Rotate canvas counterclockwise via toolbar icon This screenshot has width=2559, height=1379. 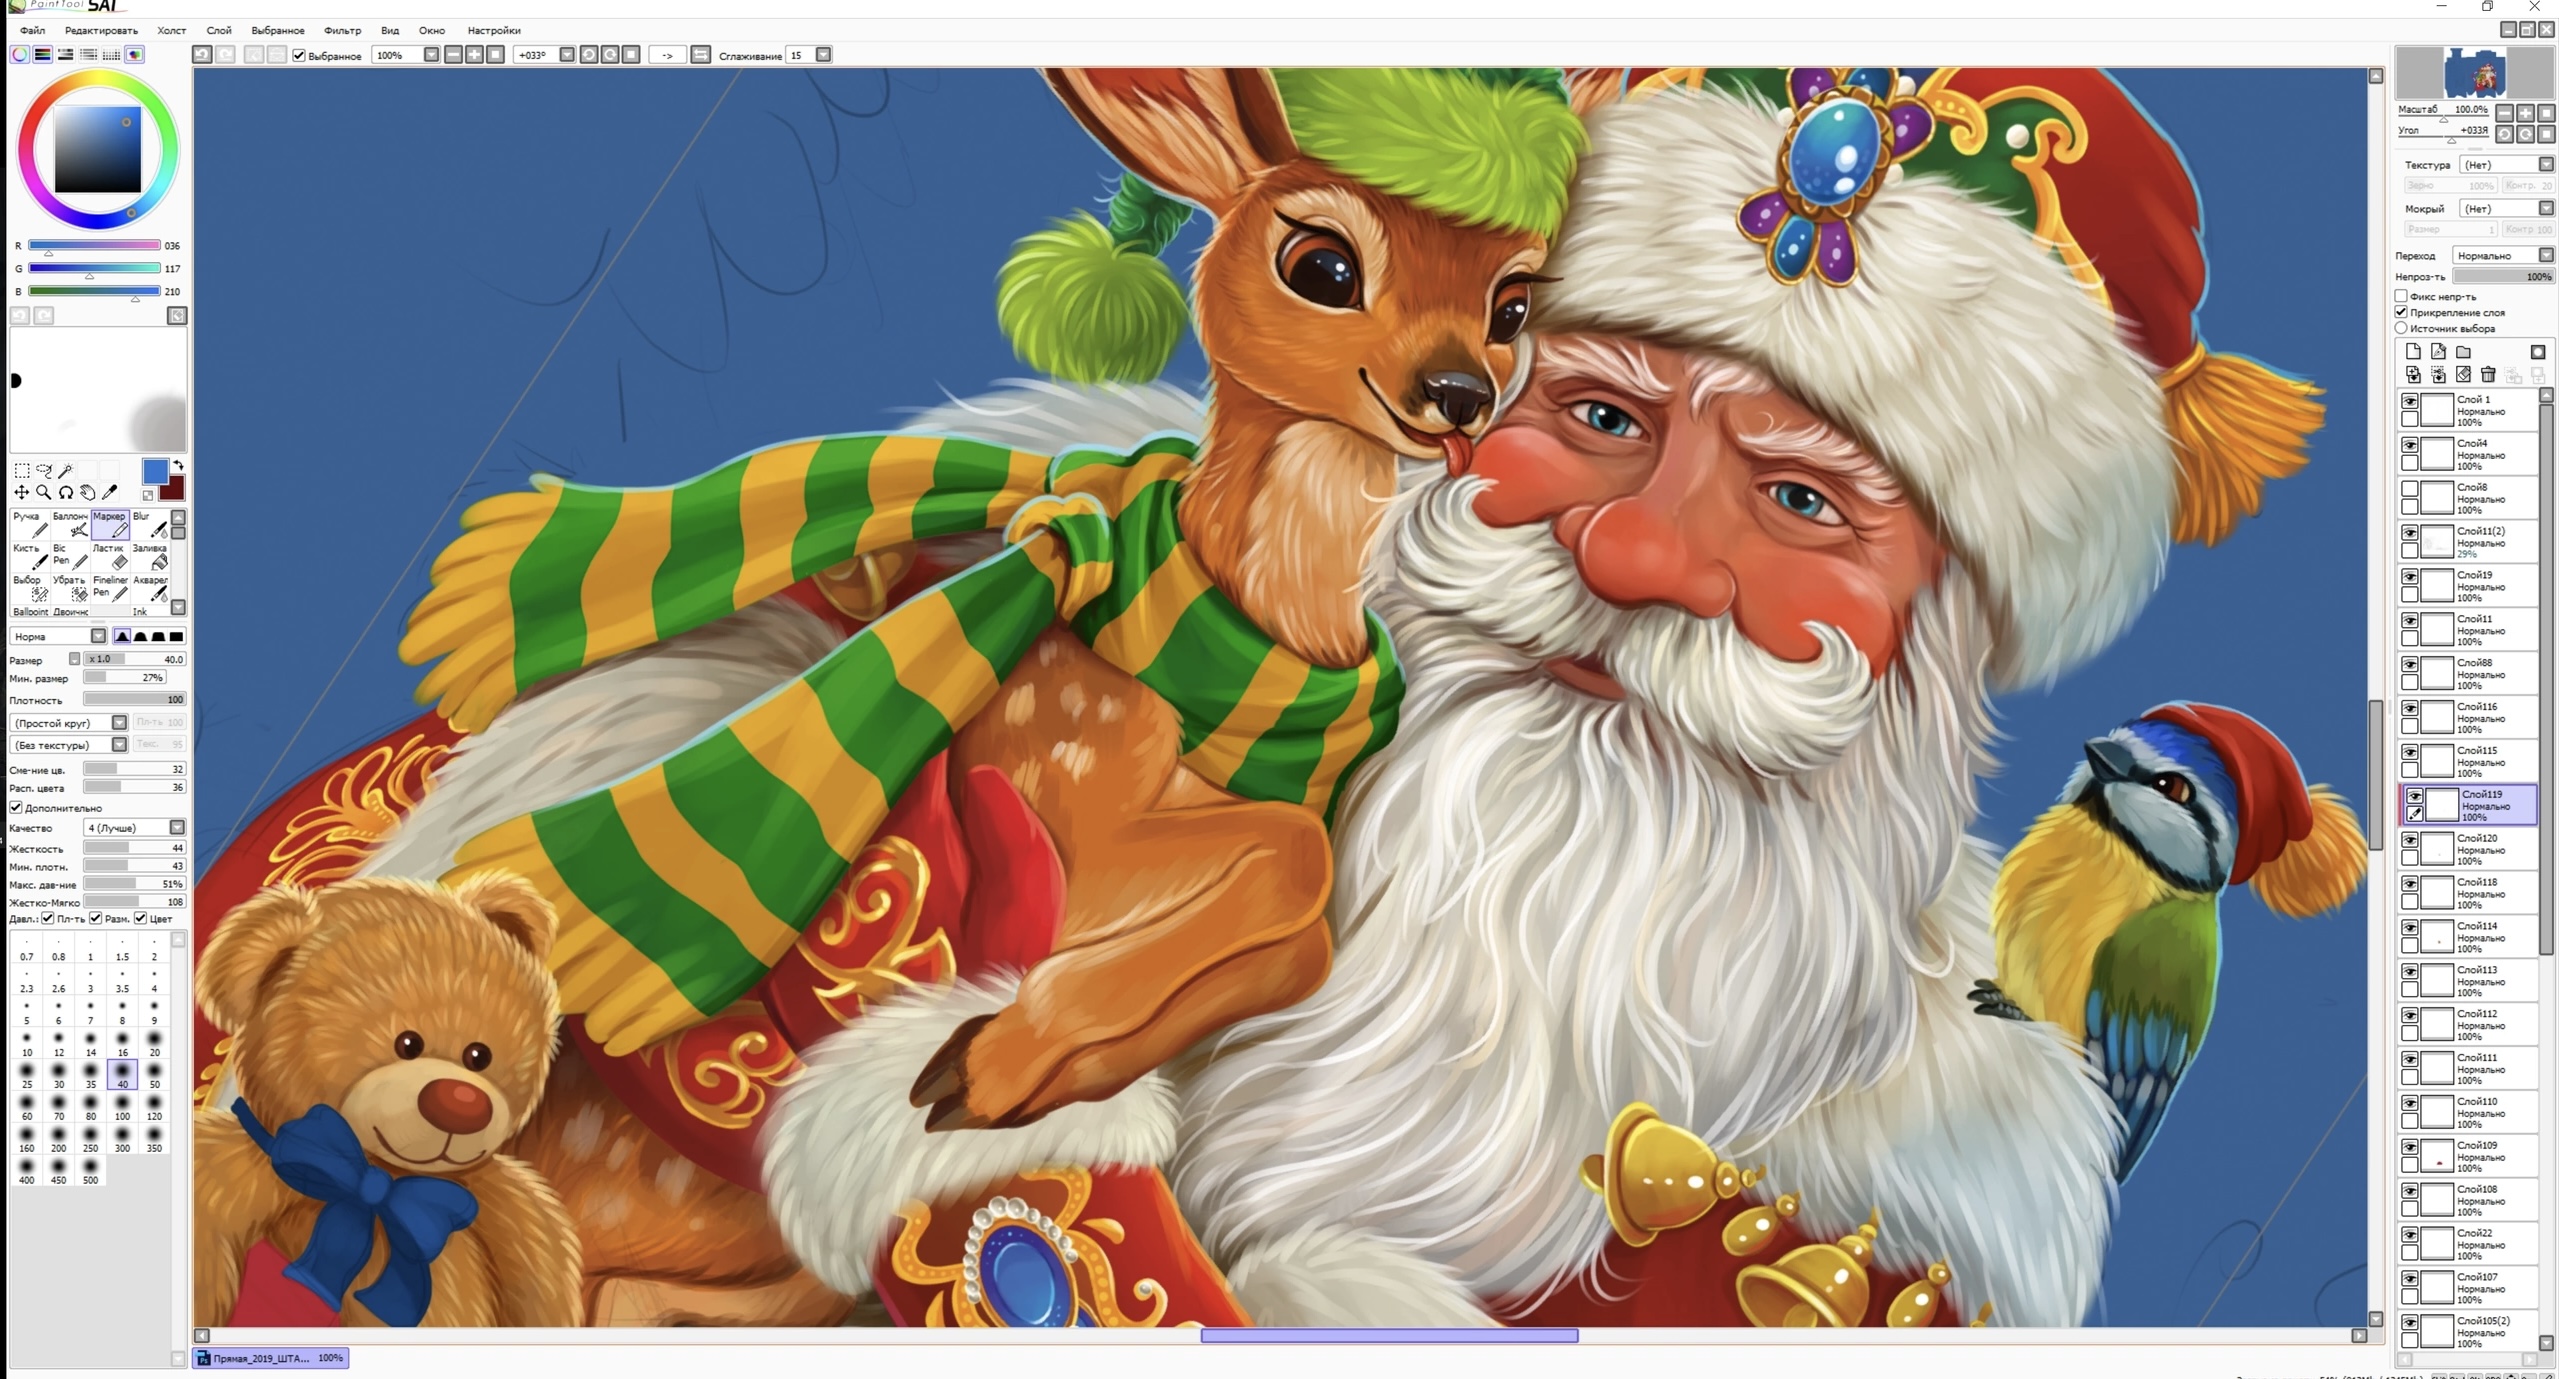pyautogui.click(x=589, y=55)
